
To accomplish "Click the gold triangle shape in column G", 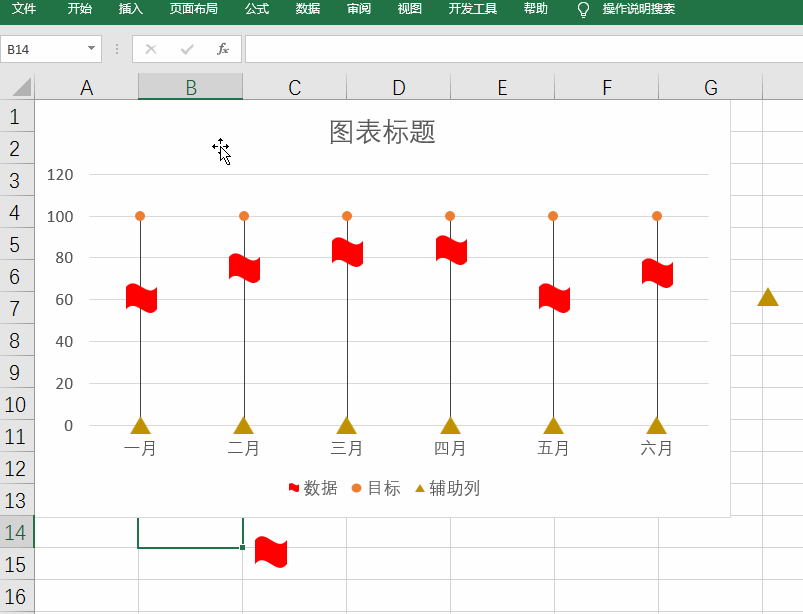I will click(768, 298).
